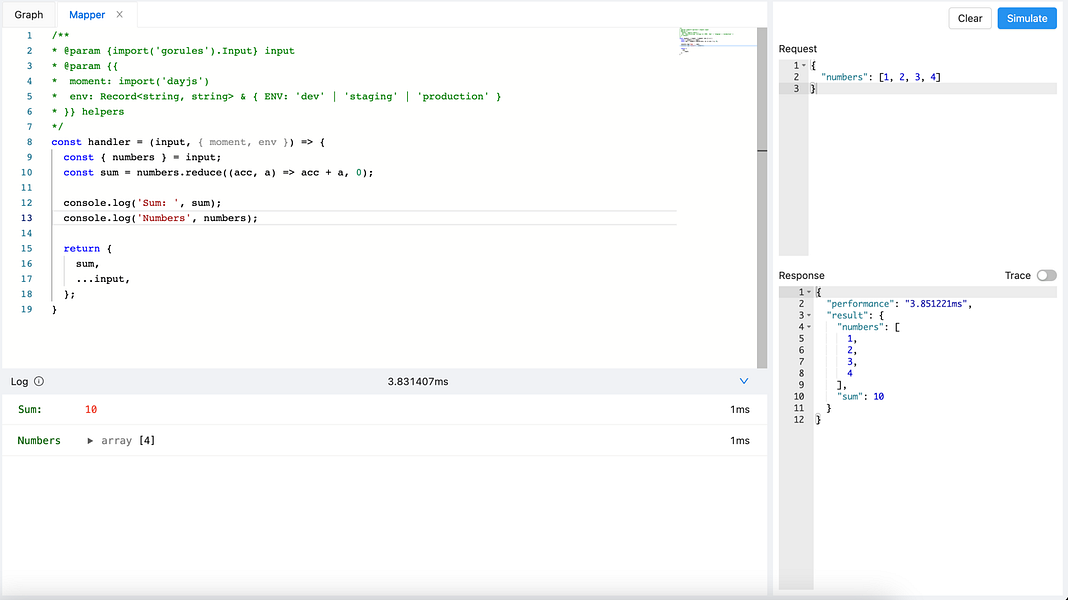The image size is (1068, 600).
Task: Collapse the result object in the Response
Action: click(810, 314)
